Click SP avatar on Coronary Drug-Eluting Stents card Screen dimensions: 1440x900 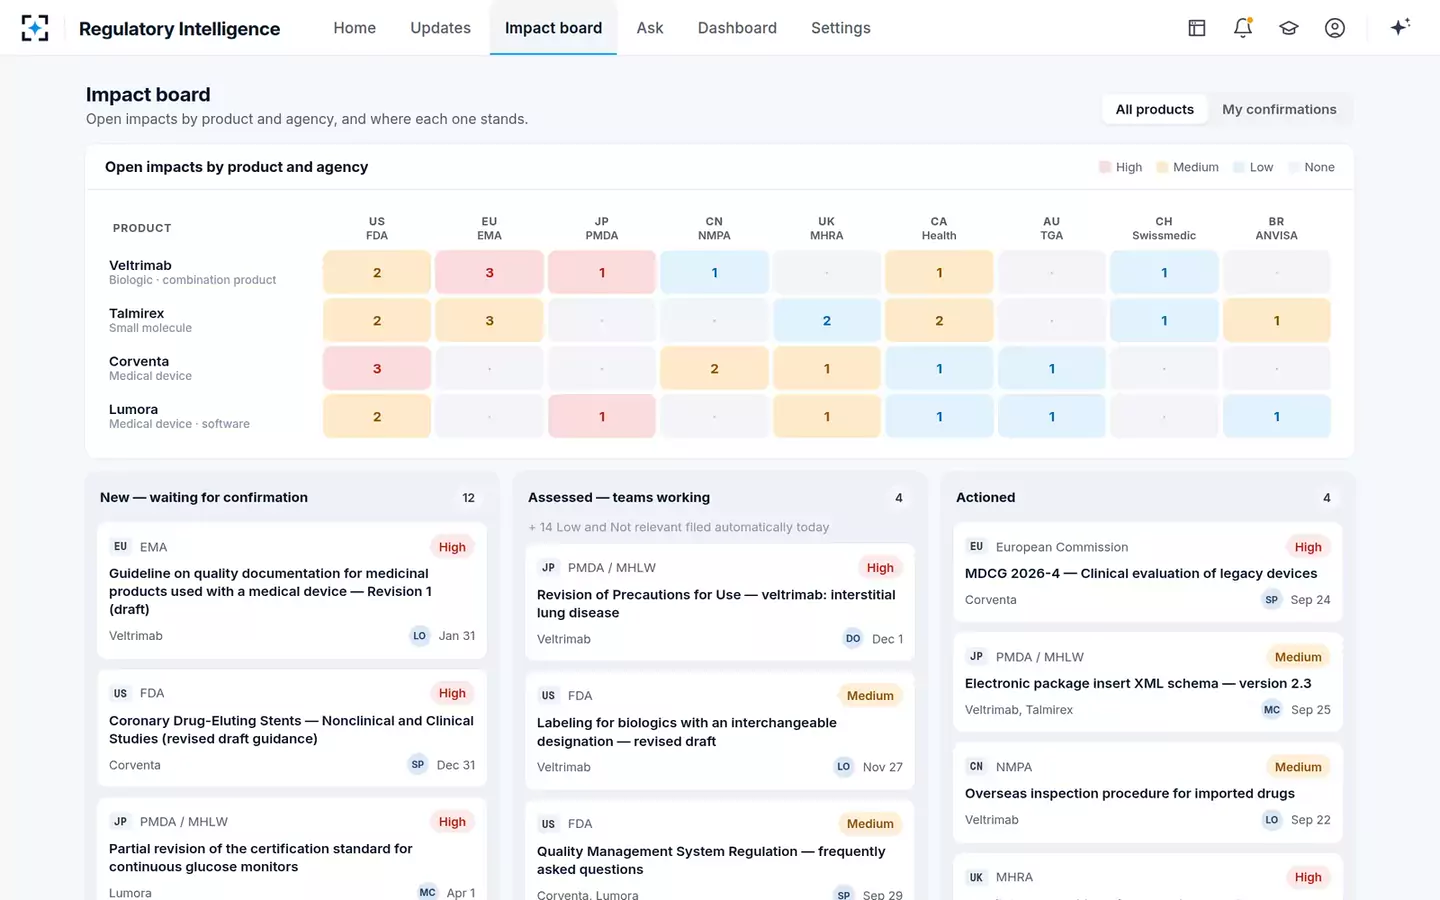418,765
